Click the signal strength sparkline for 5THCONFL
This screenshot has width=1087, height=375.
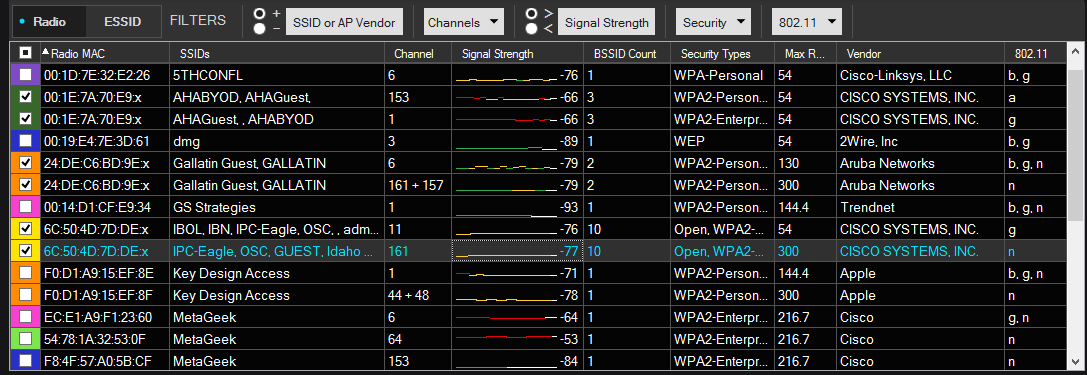506,75
